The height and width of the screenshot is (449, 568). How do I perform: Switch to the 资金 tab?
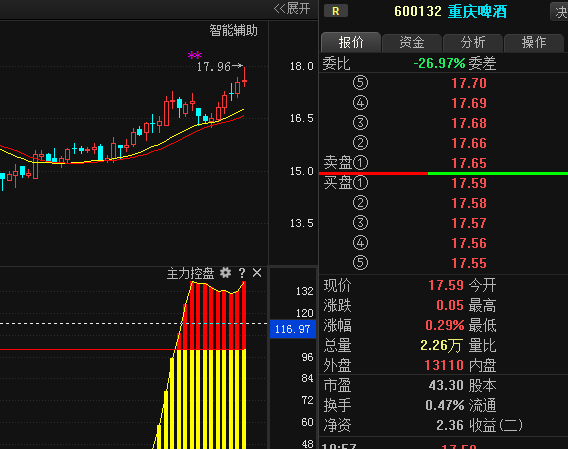tap(412, 42)
